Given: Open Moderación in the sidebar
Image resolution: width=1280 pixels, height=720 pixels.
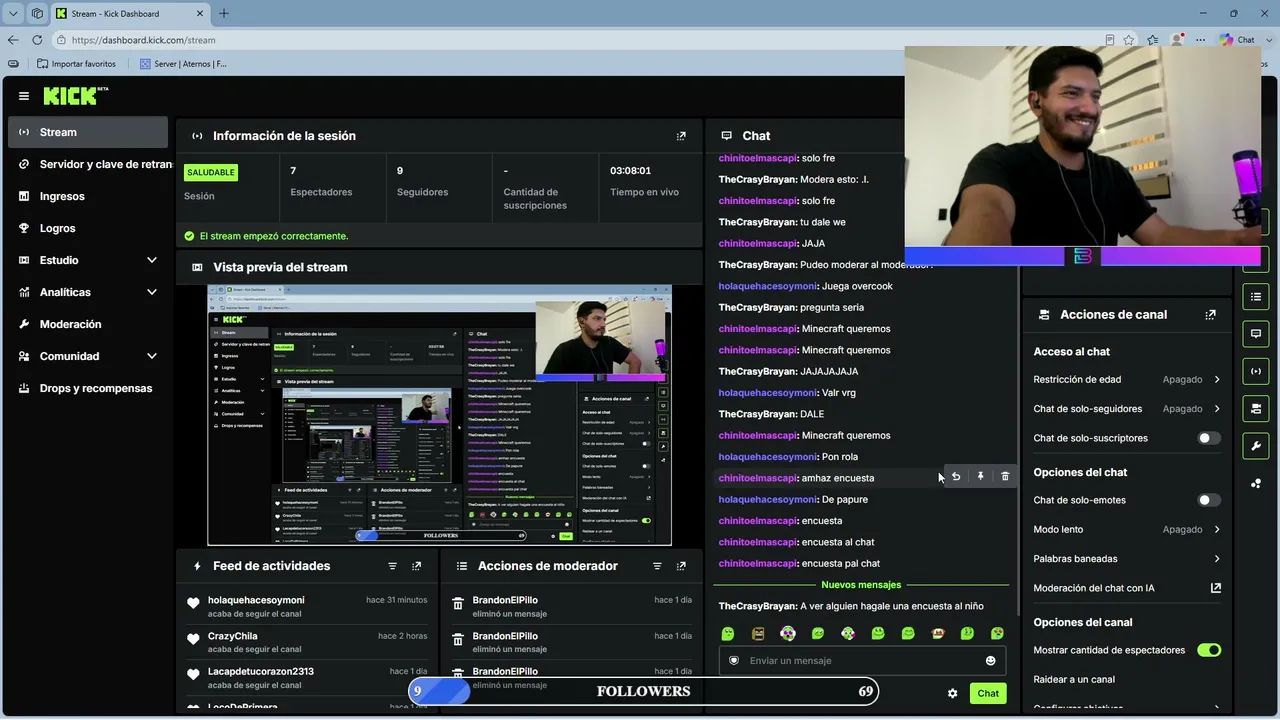Looking at the screenshot, I should (88, 324).
